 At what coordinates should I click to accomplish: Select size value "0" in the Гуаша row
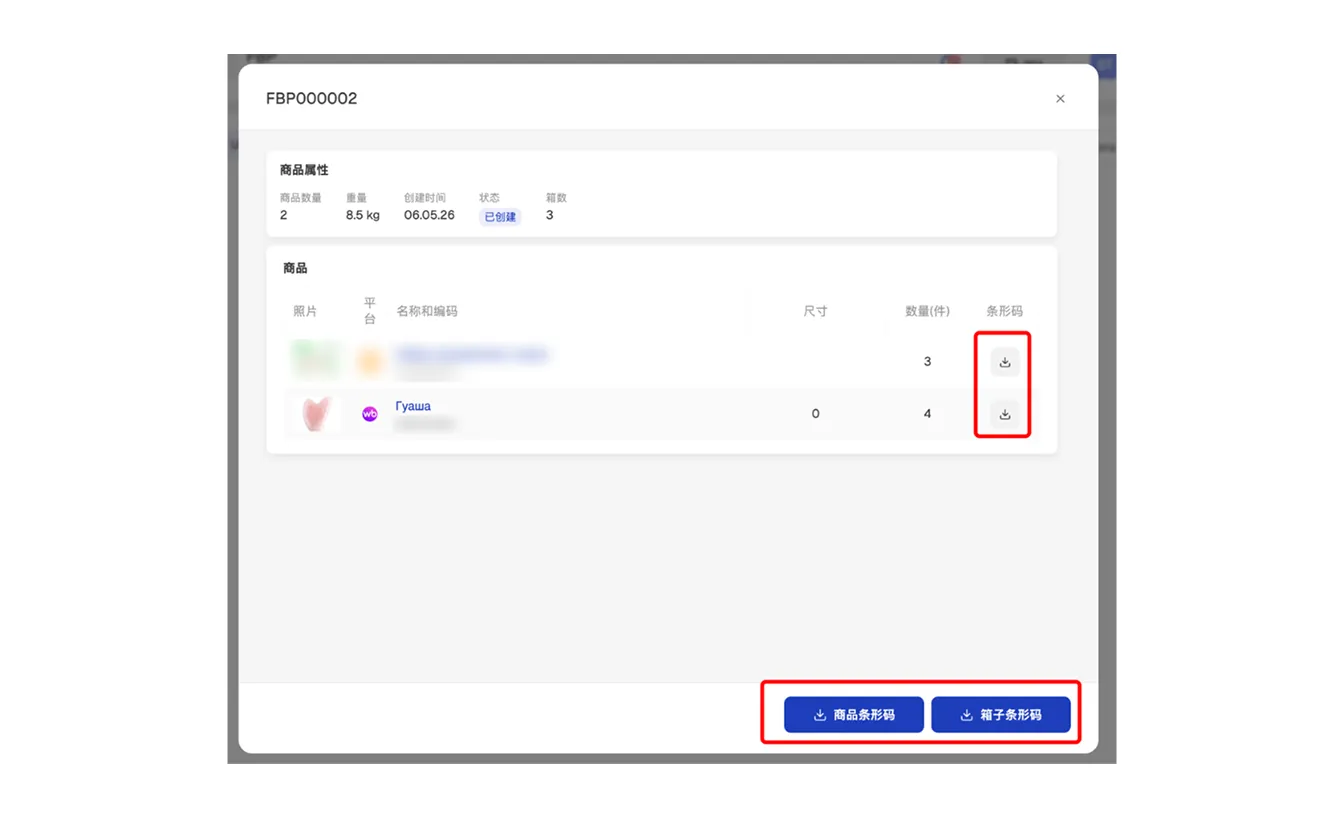[x=816, y=414]
